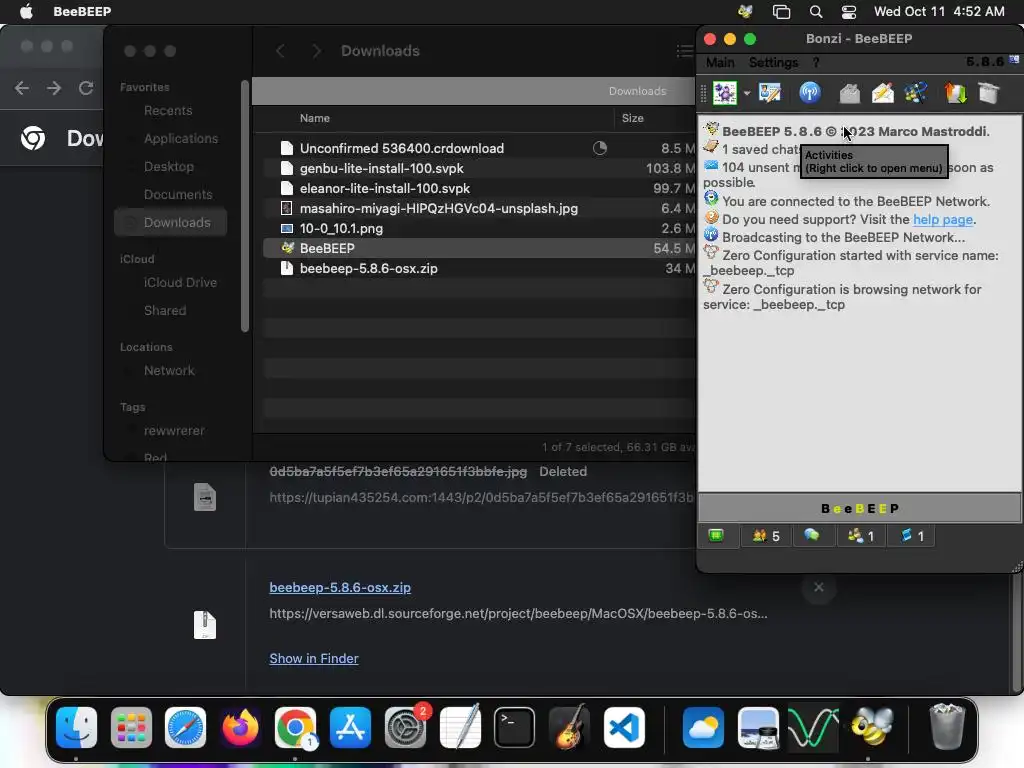Select the BeeBEEP app row in Finder
The image size is (1024, 768).
pos(479,248)
